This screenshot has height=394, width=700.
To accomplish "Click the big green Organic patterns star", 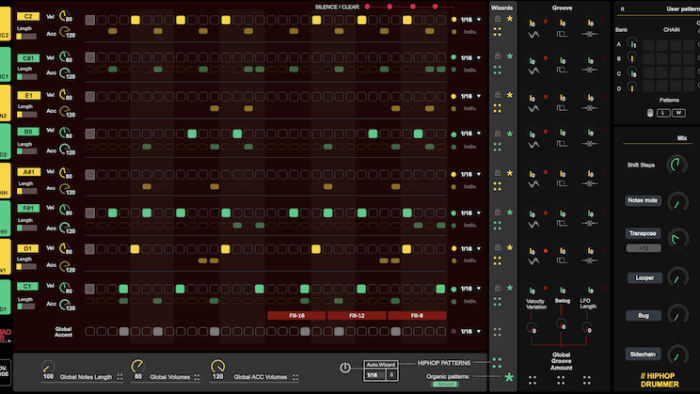I will [509, 377].
